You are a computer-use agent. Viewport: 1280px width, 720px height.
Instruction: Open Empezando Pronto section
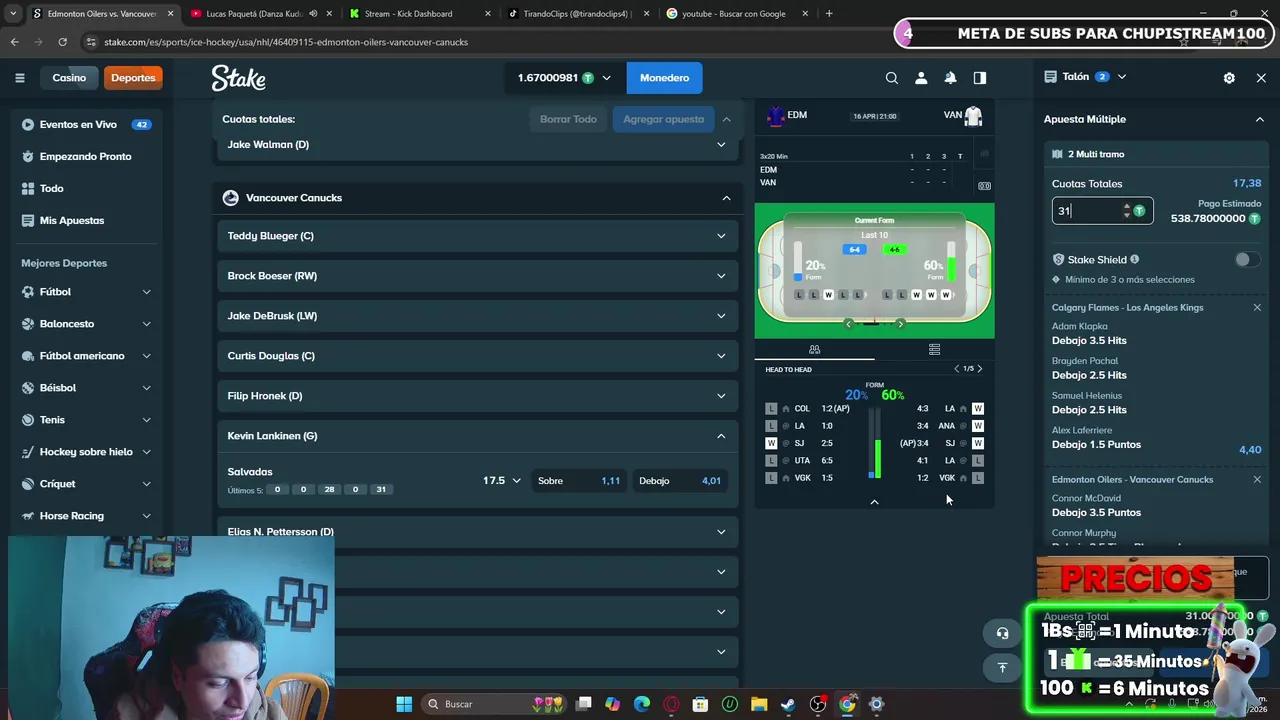[x=86, y=157]
